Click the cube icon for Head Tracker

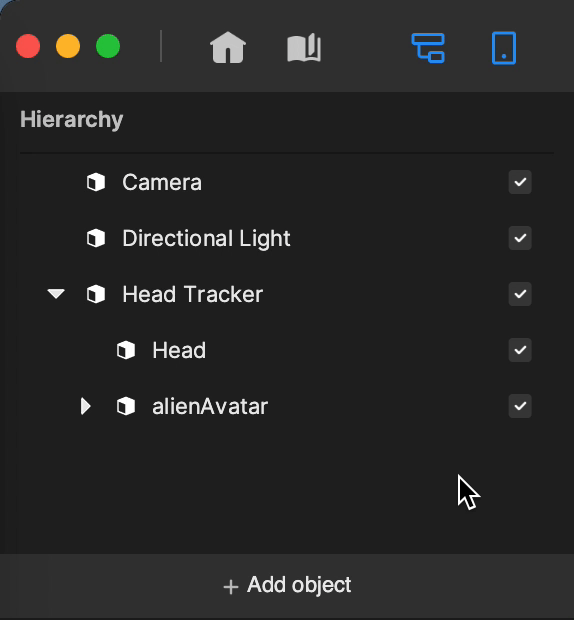(96, 294)
